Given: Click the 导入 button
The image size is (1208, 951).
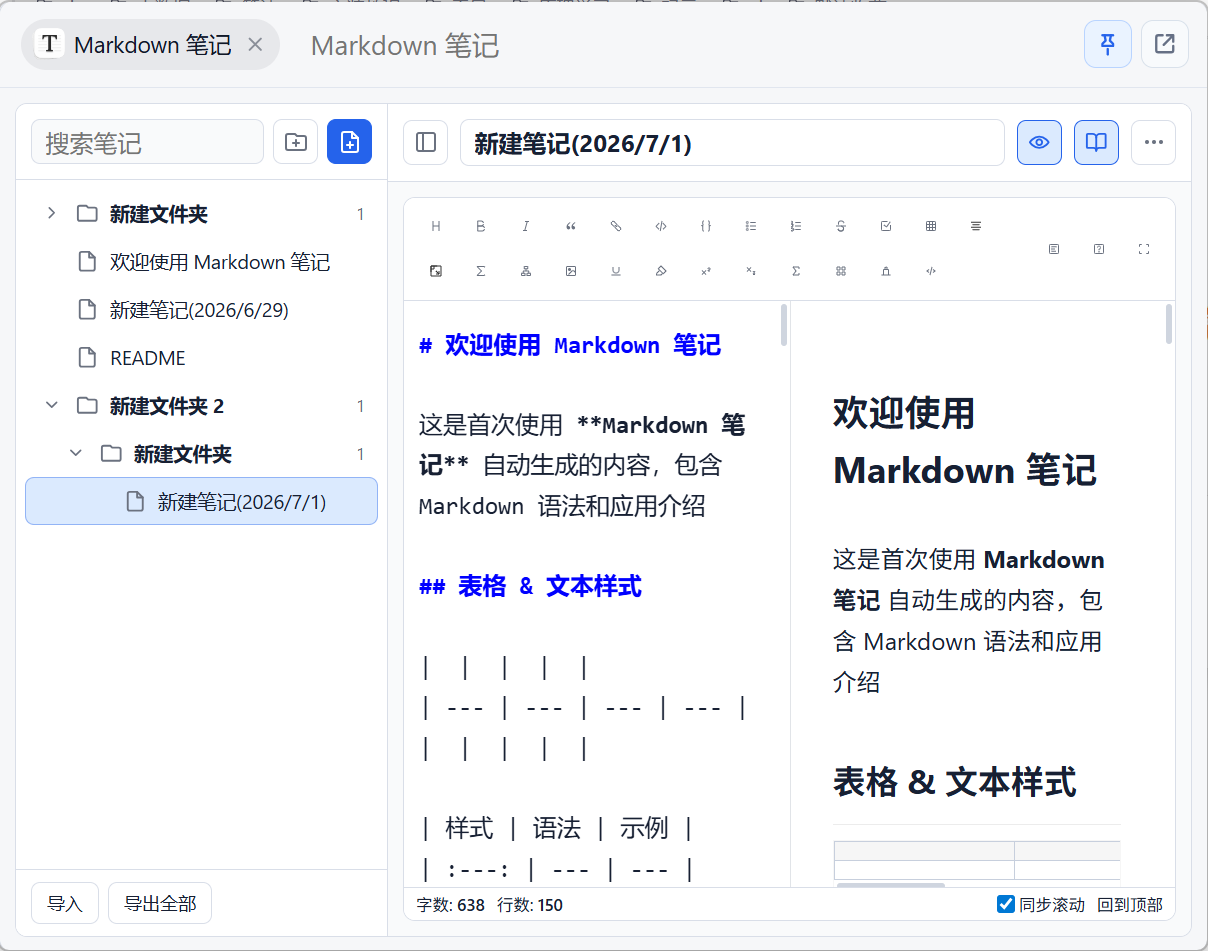Looking at the screenshot, I should 65,904.
